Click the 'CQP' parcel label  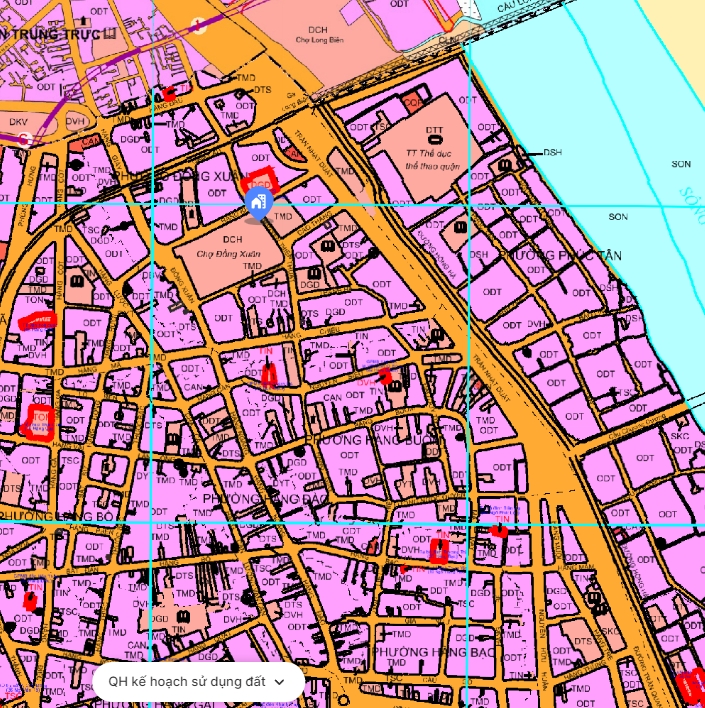pyautogui.click(x=413, y=102)
